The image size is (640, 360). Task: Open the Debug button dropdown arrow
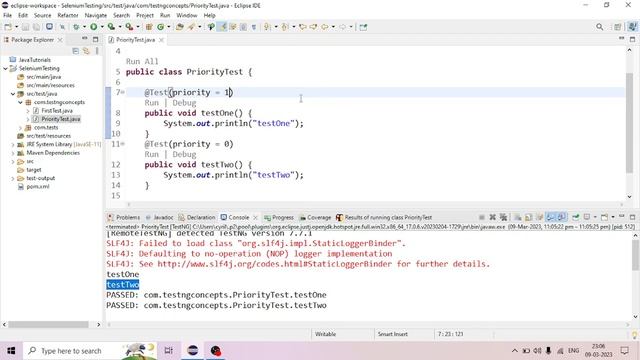(84, 27)
